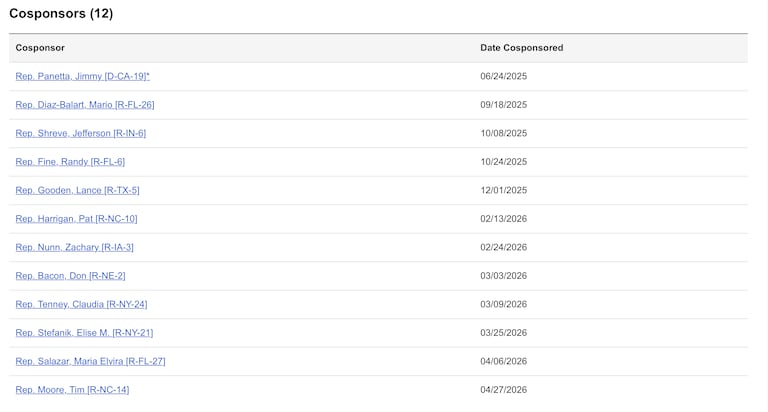Click the 06/24/2025 date cell
Screen dimensions: 768x412
[x=503, y=76]
